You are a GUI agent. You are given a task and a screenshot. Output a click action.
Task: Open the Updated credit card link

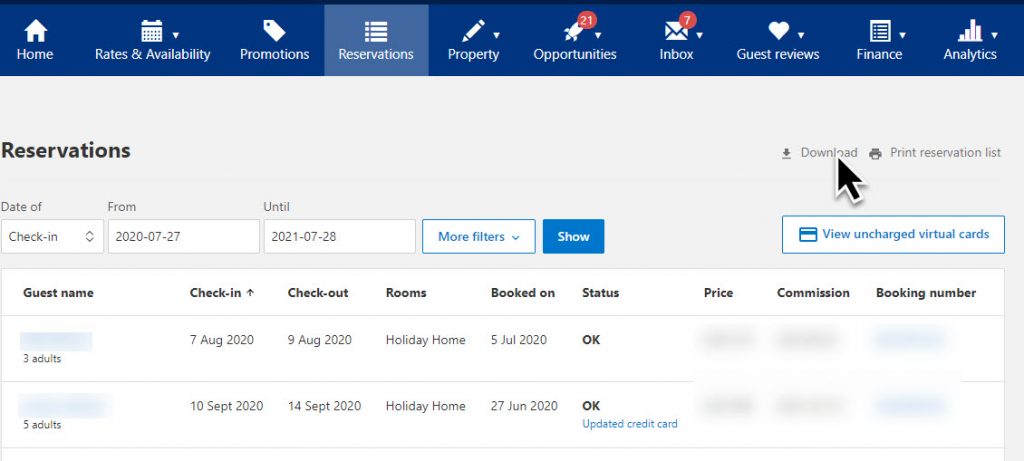click(x=630, y=424)
